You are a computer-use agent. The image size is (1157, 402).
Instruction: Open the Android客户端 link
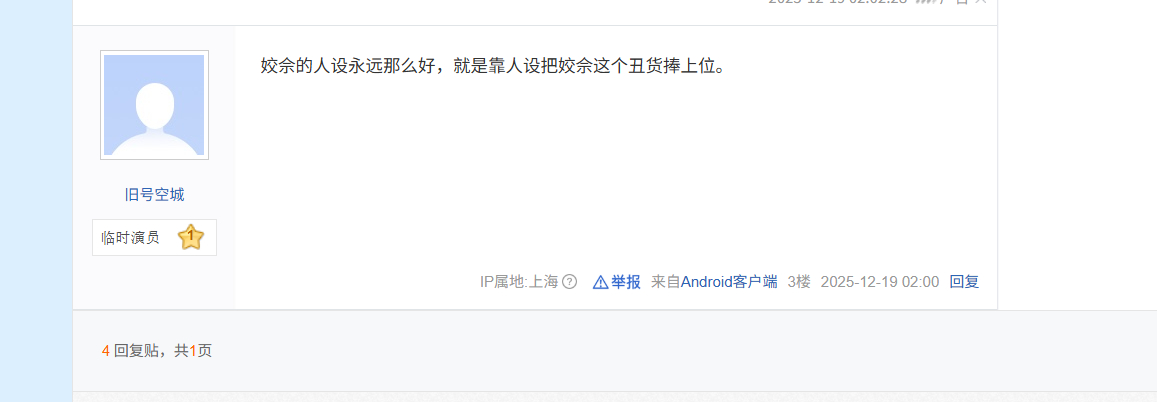coord(729,282)
